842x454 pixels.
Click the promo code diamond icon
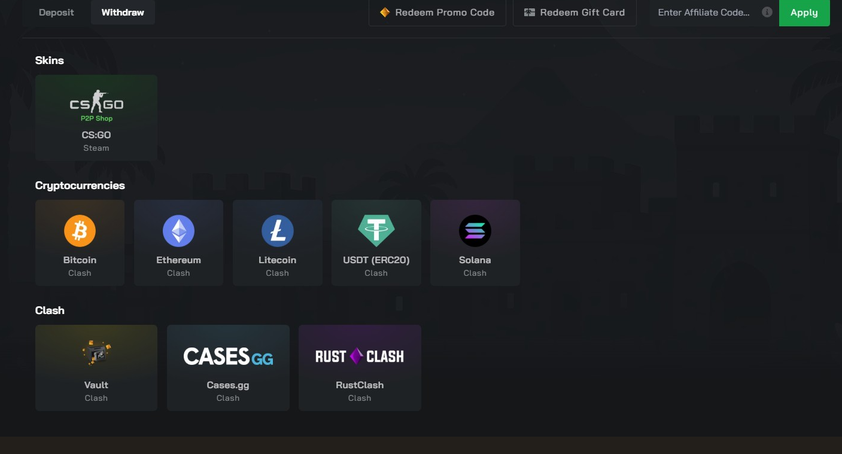(x=384, y=12)
